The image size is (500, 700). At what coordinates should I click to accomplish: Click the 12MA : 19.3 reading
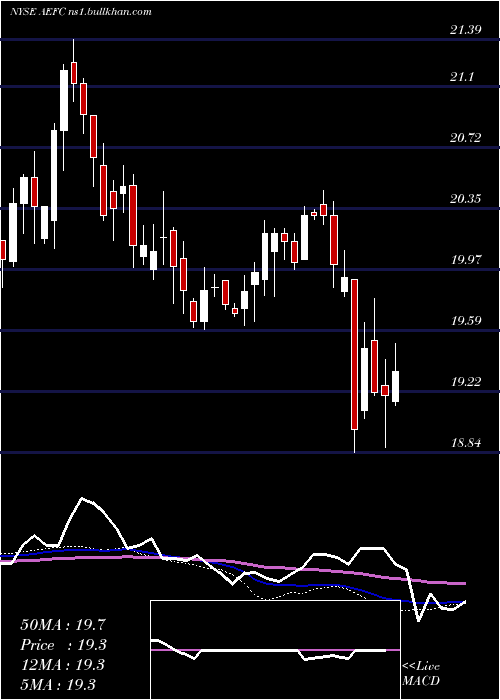[x=62, y=665]
